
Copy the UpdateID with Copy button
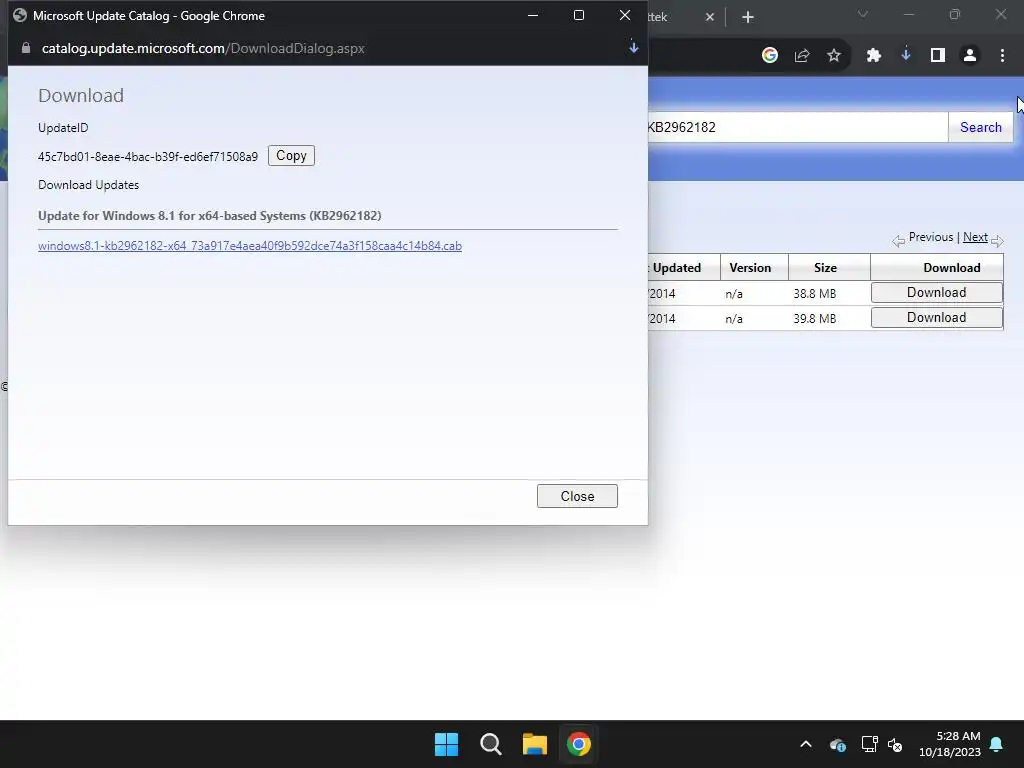point(291,155)
